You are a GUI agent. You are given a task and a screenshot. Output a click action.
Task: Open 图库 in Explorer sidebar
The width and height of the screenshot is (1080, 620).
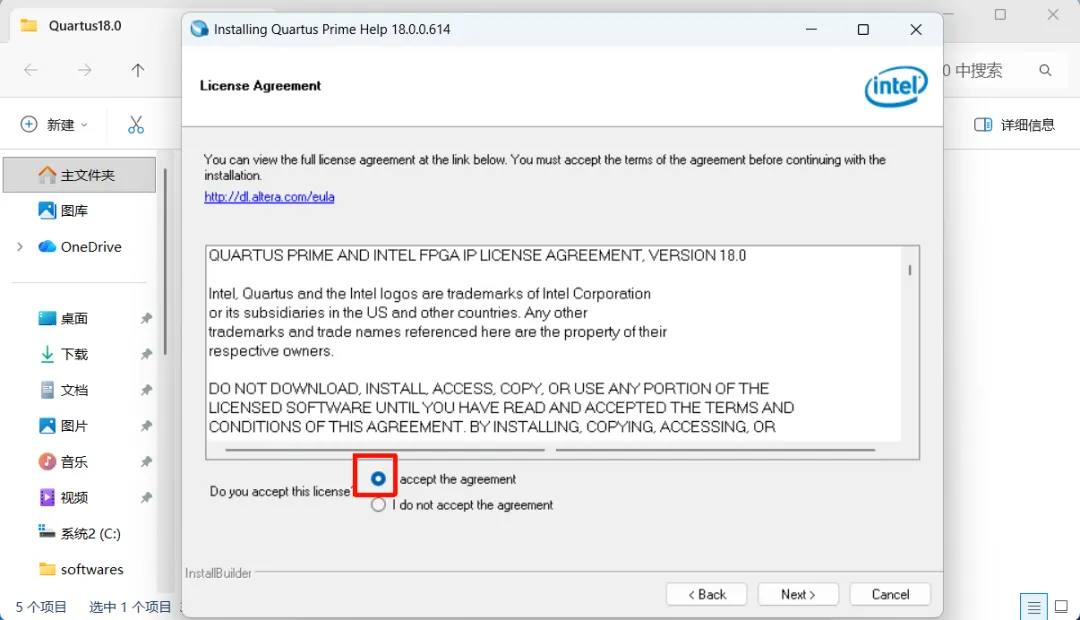pos(74,211)
